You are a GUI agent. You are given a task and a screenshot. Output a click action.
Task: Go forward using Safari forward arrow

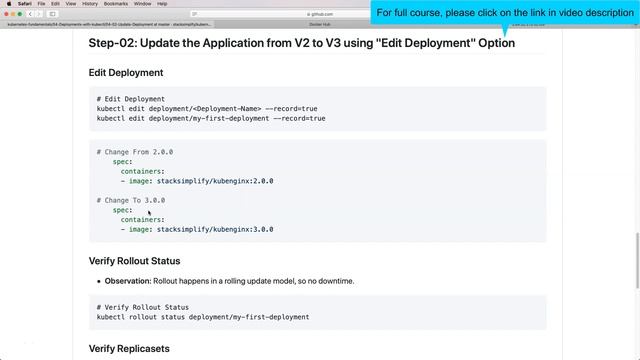point(39,14)
